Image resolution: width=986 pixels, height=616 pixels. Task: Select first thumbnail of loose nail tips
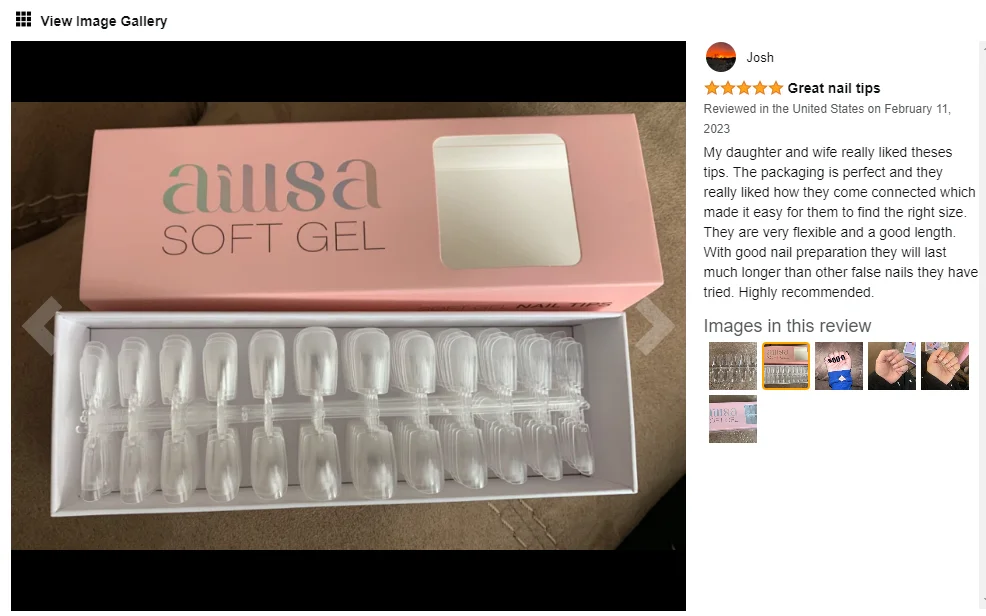click(x=733, y=366)
